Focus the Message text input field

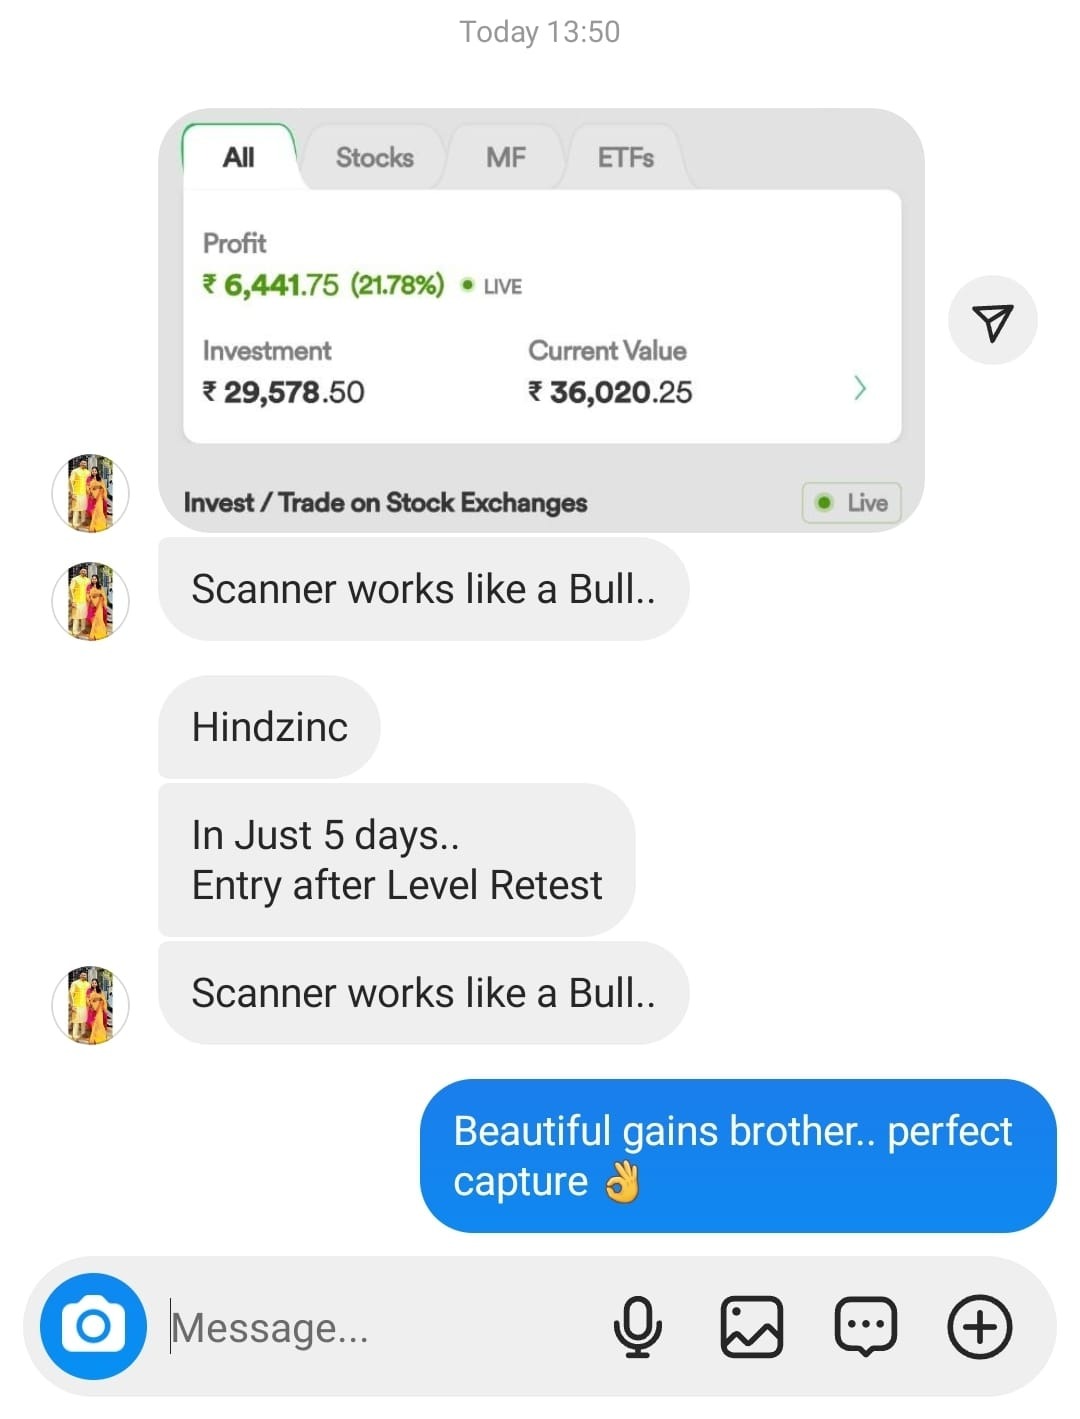click(x=380, y=1328)
